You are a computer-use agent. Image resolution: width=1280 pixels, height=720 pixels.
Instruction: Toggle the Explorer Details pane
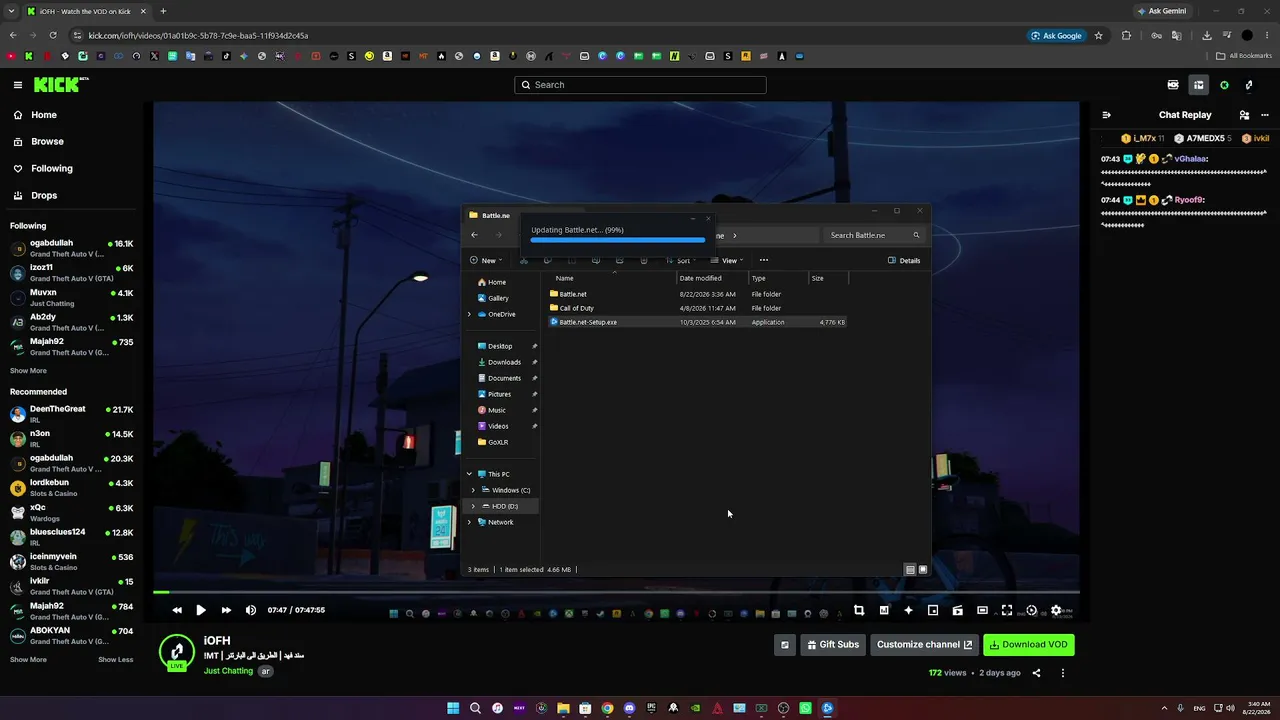coord(904,261)
